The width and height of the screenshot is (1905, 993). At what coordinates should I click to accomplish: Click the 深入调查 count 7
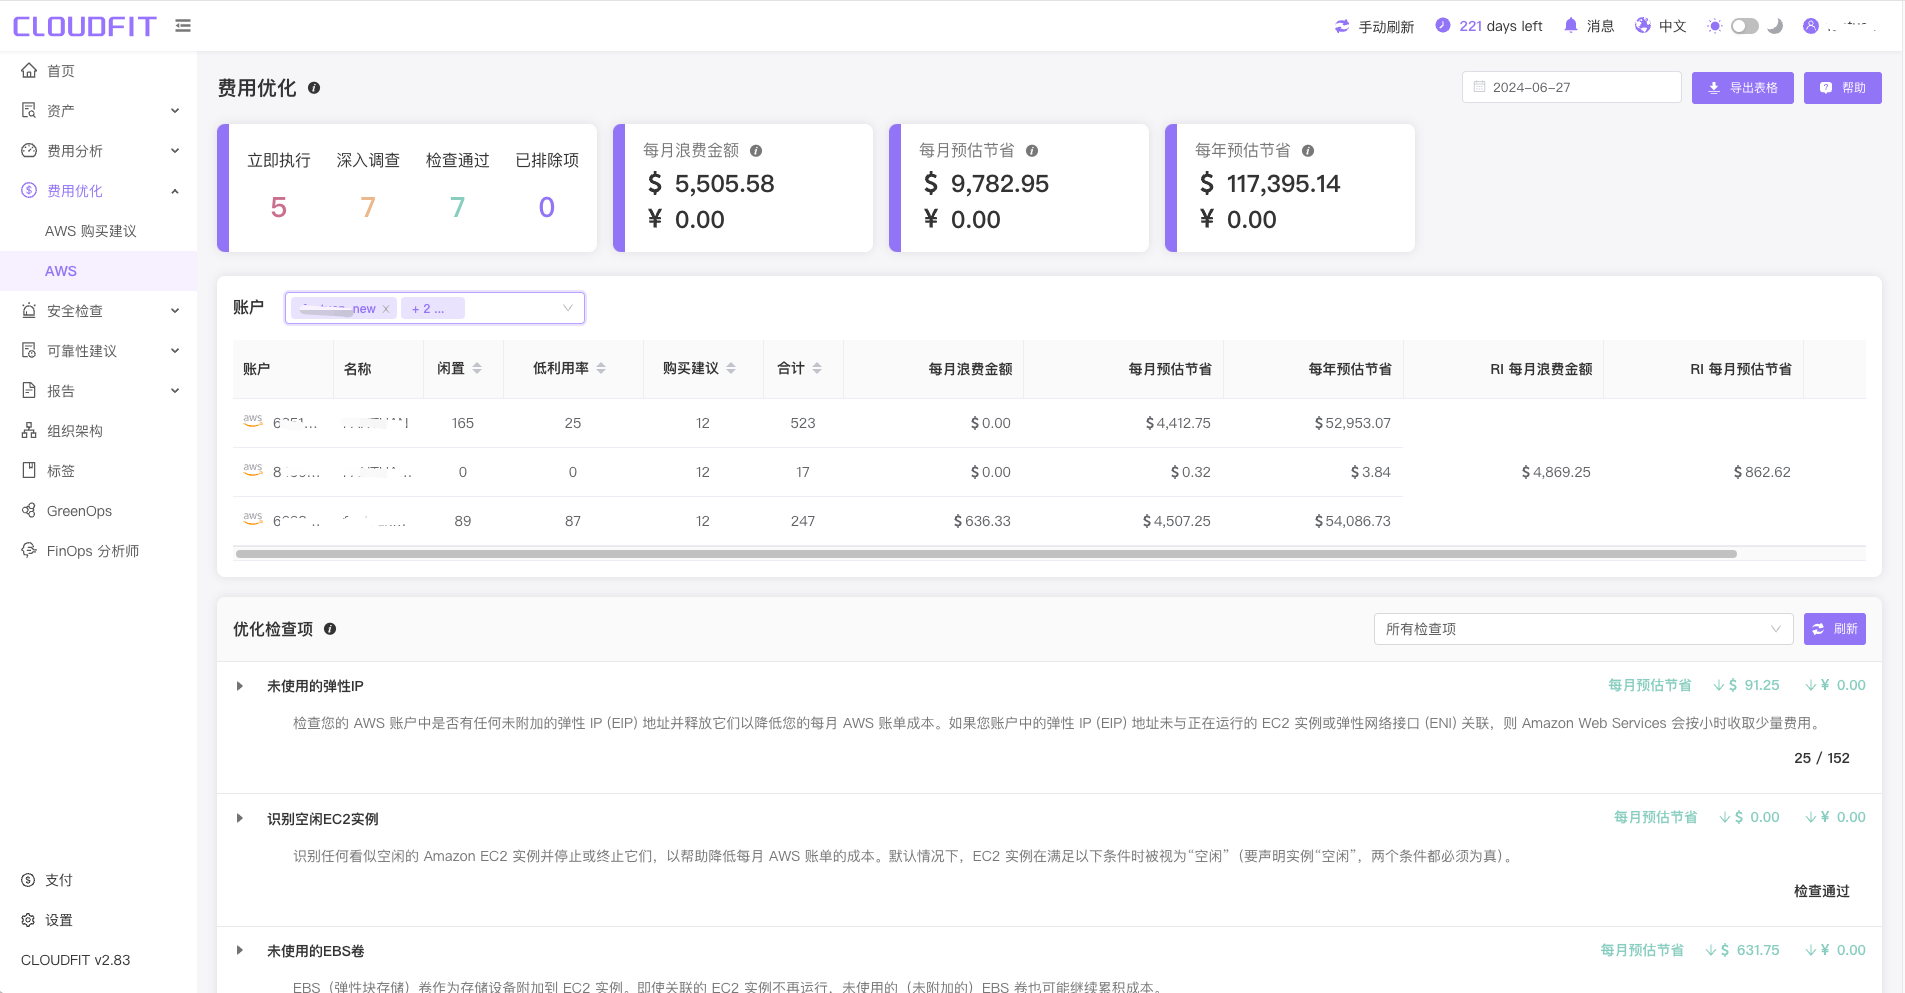(368, 207)
